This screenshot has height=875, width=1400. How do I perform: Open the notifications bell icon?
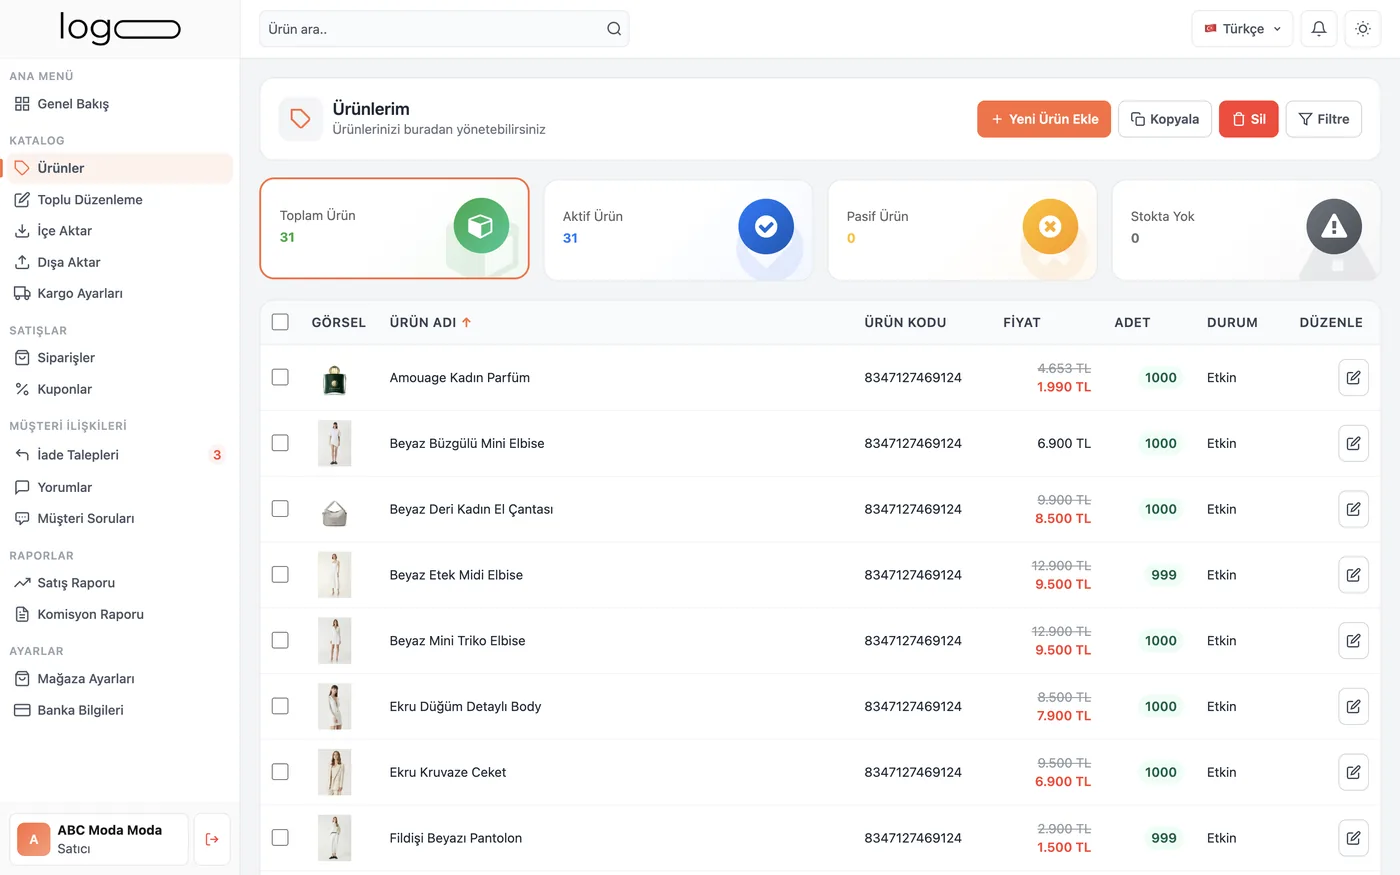point(1319,29)
